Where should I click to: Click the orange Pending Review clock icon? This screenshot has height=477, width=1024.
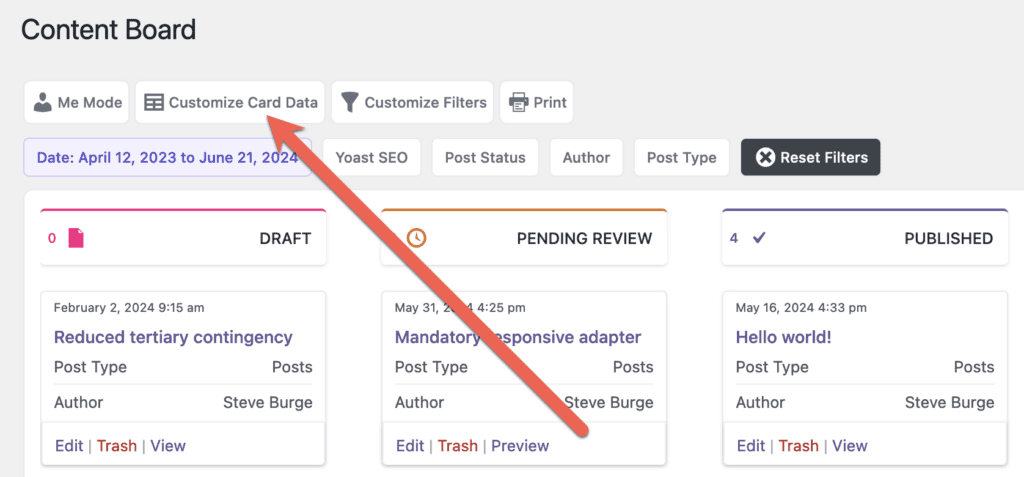click(x=416, y=238)
